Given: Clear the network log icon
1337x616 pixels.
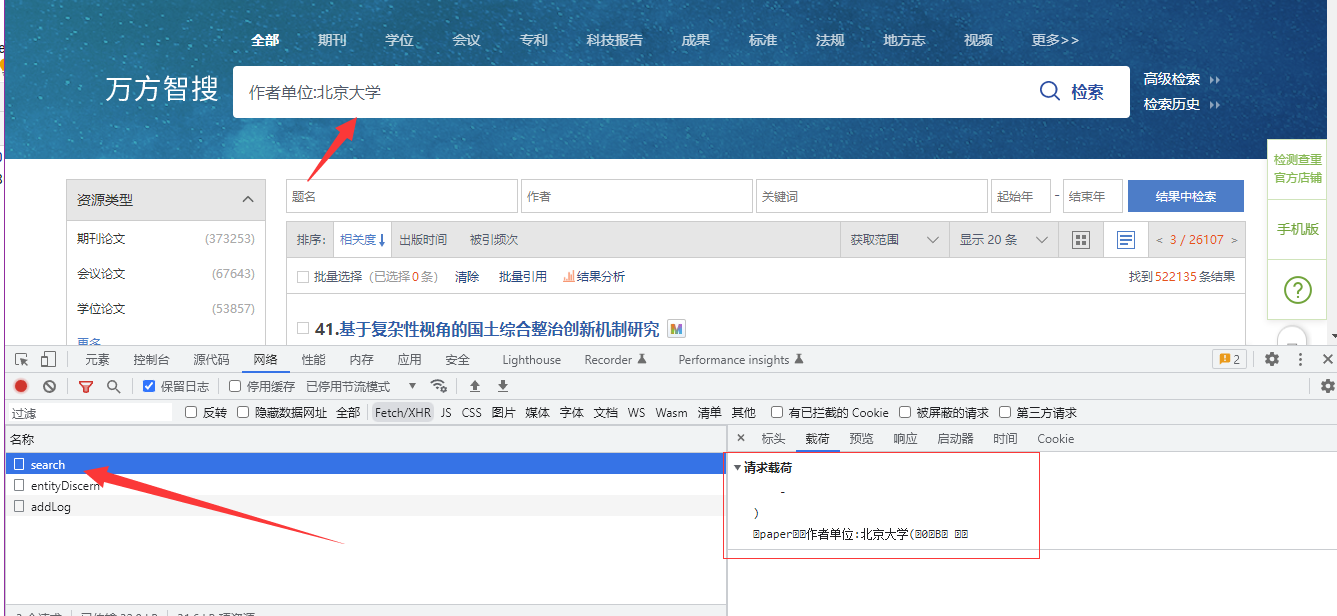Looking at the screenshot, I should click(49, 386).
